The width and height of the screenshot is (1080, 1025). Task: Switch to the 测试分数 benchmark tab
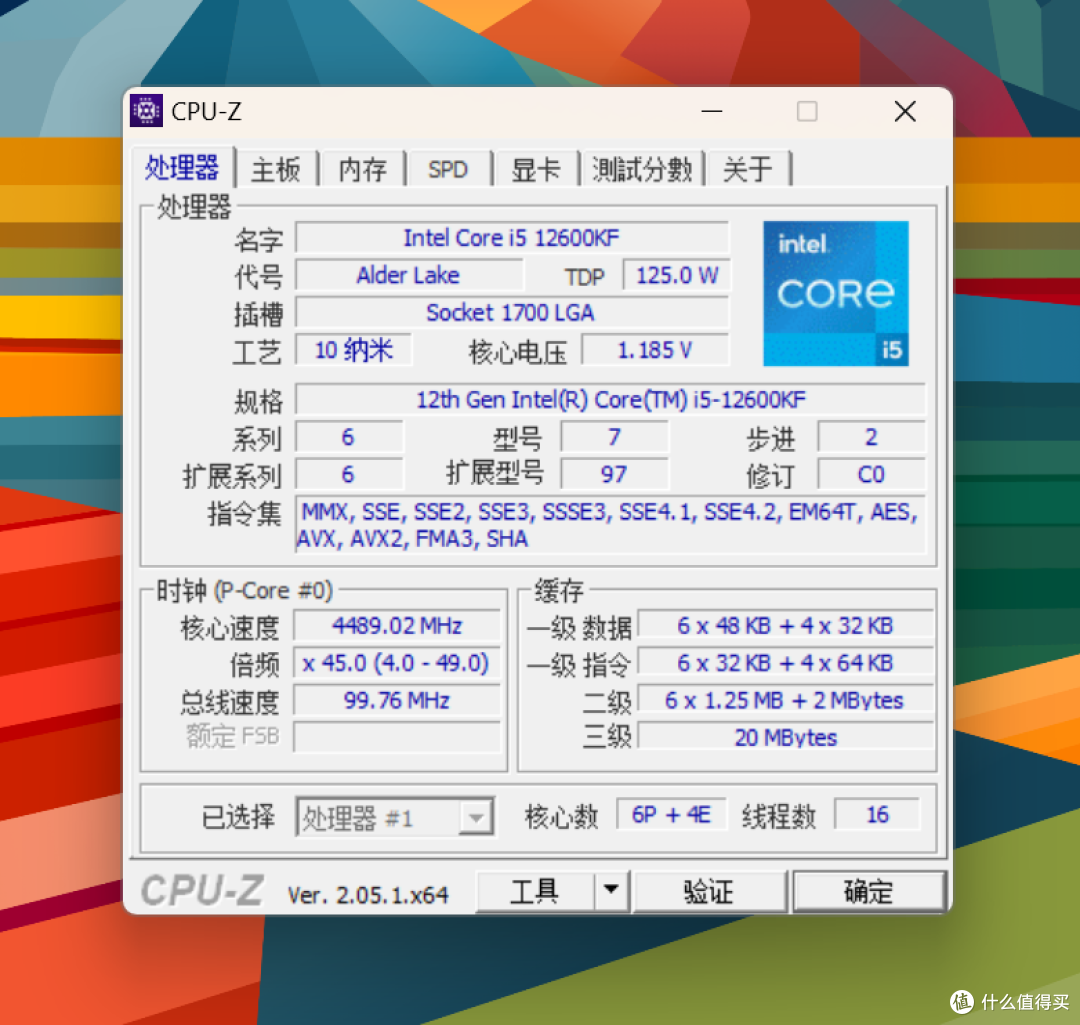coord(643,168)
